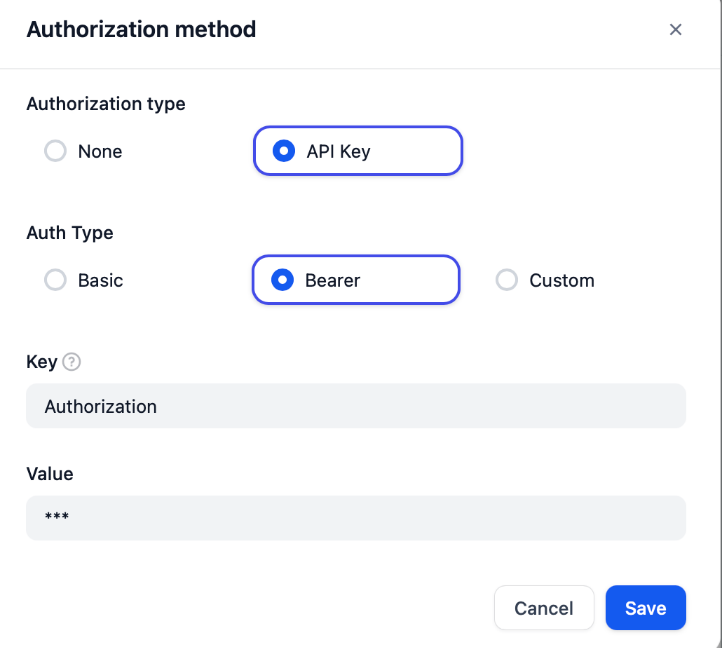Click the Authorization type section label
The image size is (722, 648).
coord(106,104)
